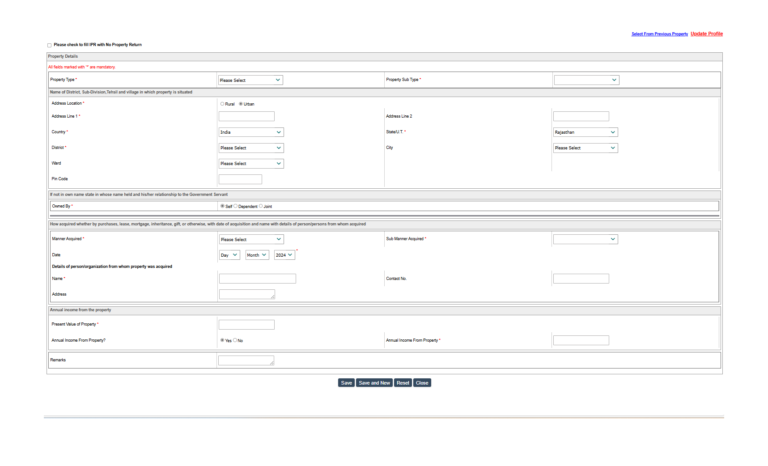
Task: Focus the Present Value of Property field
Action: [x=246, y=324]
